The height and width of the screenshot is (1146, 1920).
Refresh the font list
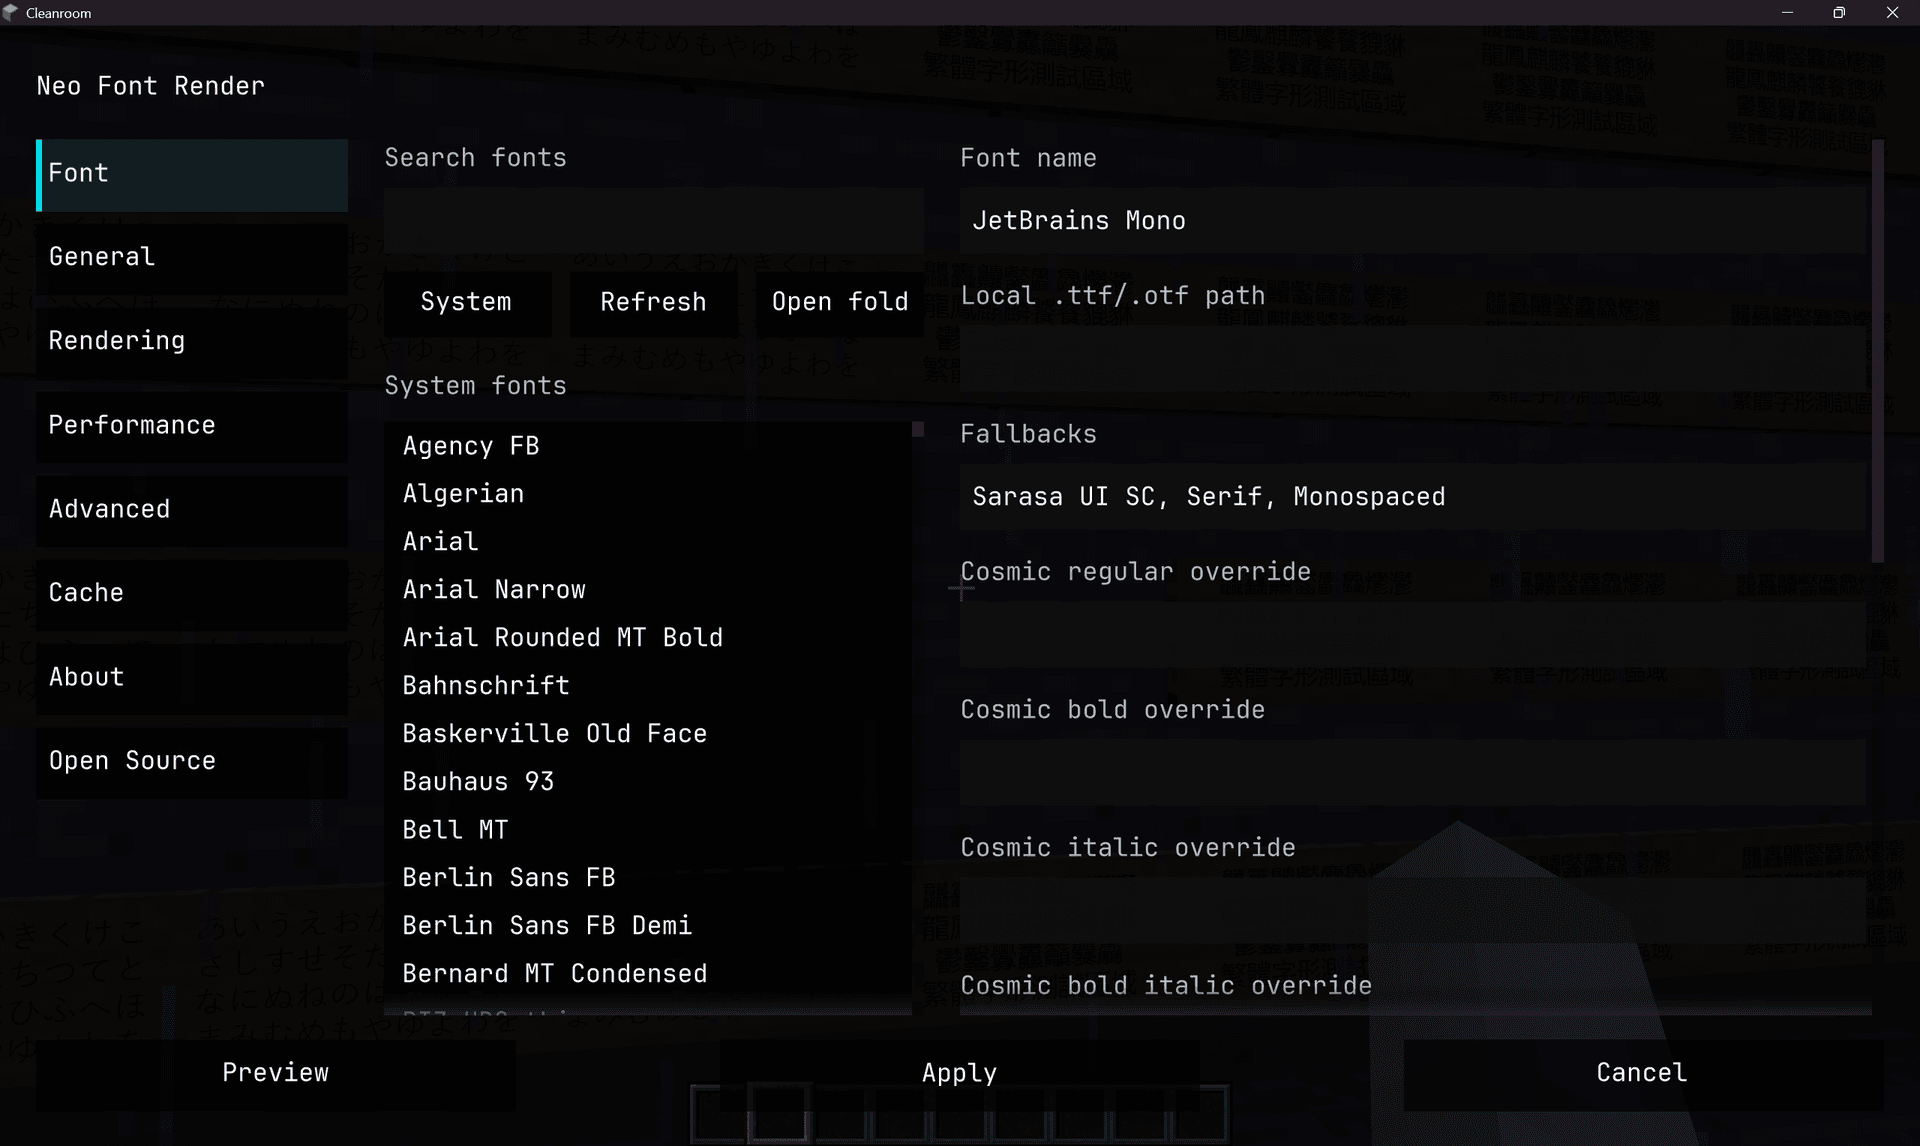653,303
